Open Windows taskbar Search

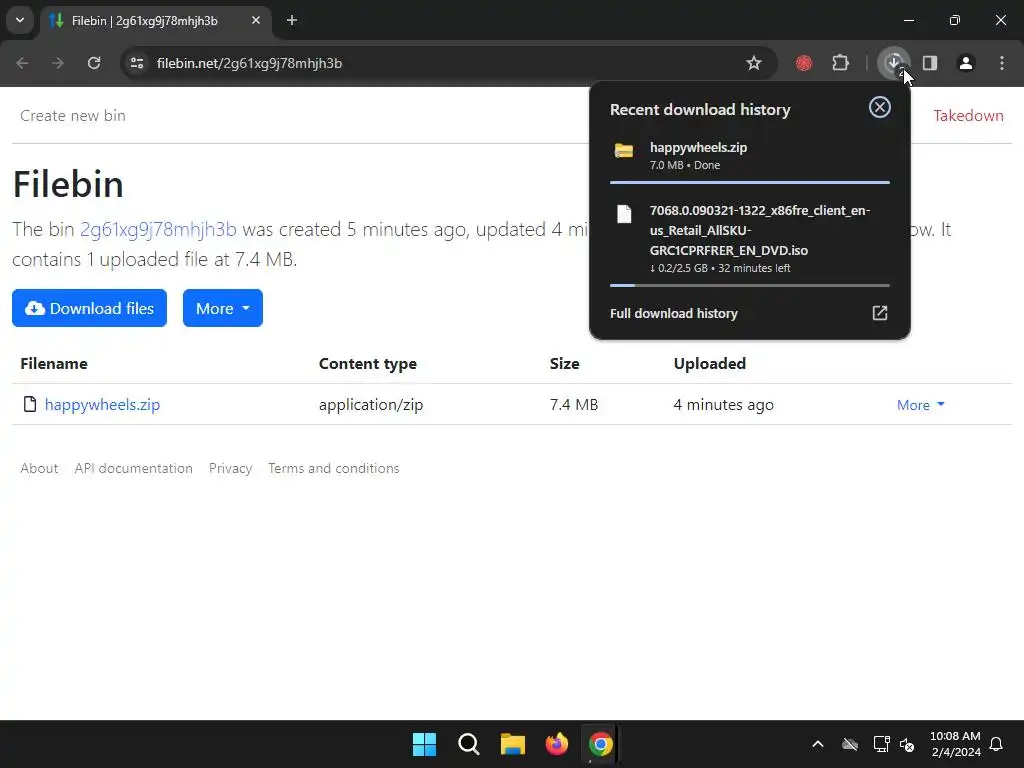point(468,744)
